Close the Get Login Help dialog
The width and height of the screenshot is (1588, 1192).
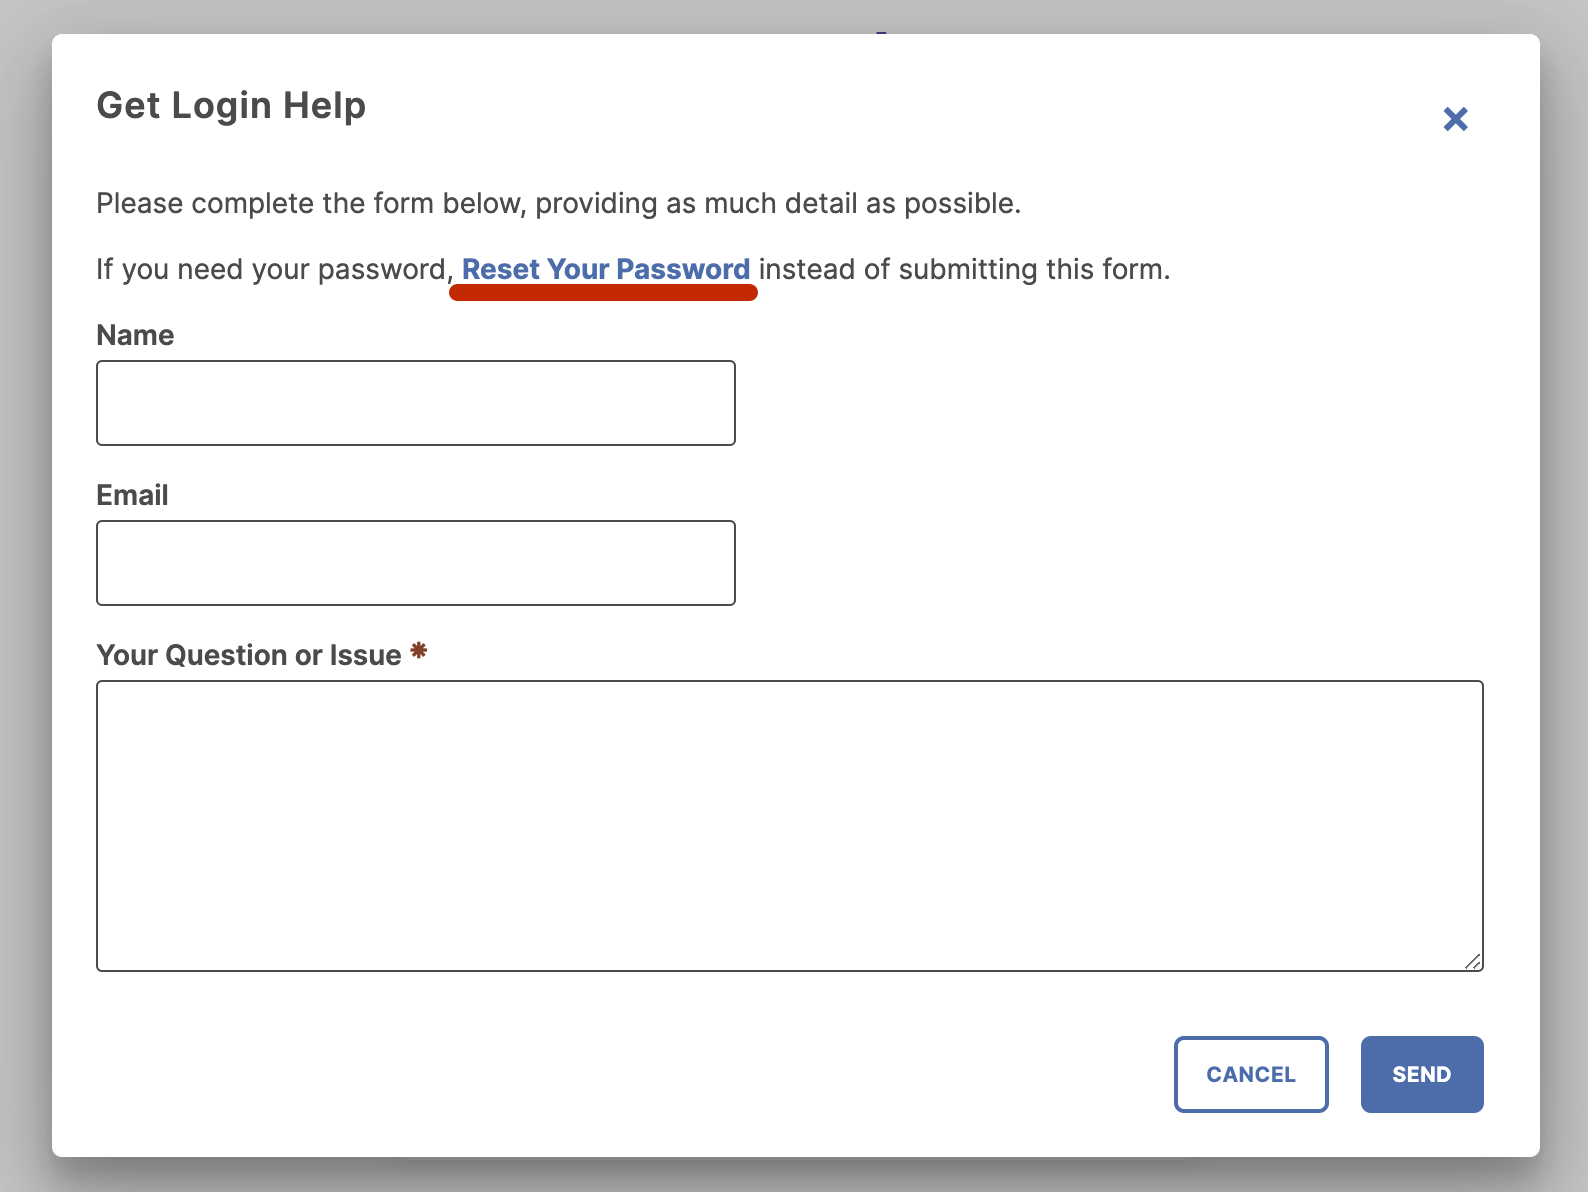click(x=1455, y=119)
